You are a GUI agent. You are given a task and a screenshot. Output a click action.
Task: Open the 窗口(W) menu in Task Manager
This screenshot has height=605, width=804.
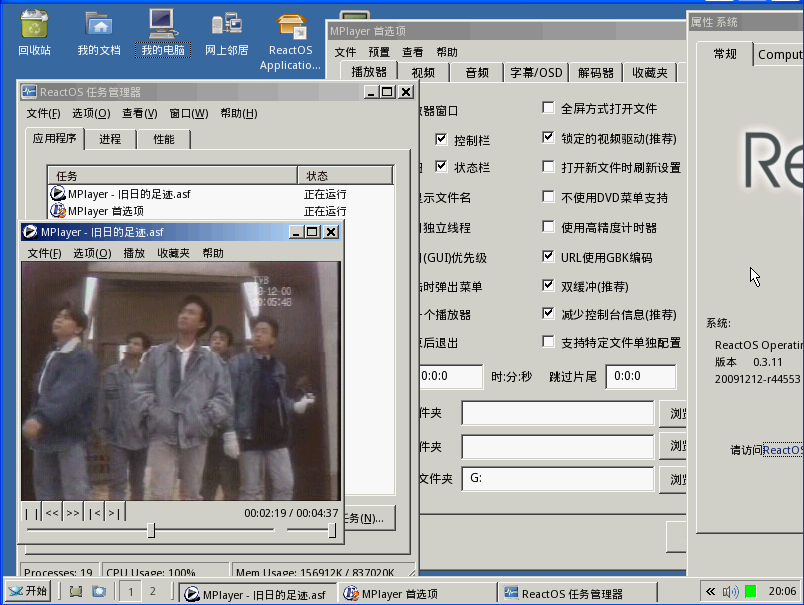pos(189,113)
